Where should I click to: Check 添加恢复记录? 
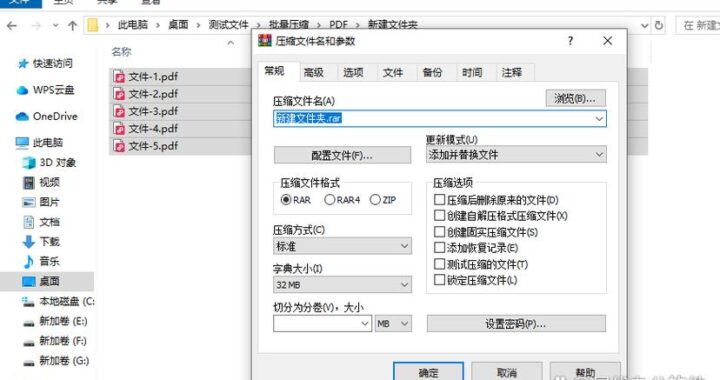[x=439, y=248]
